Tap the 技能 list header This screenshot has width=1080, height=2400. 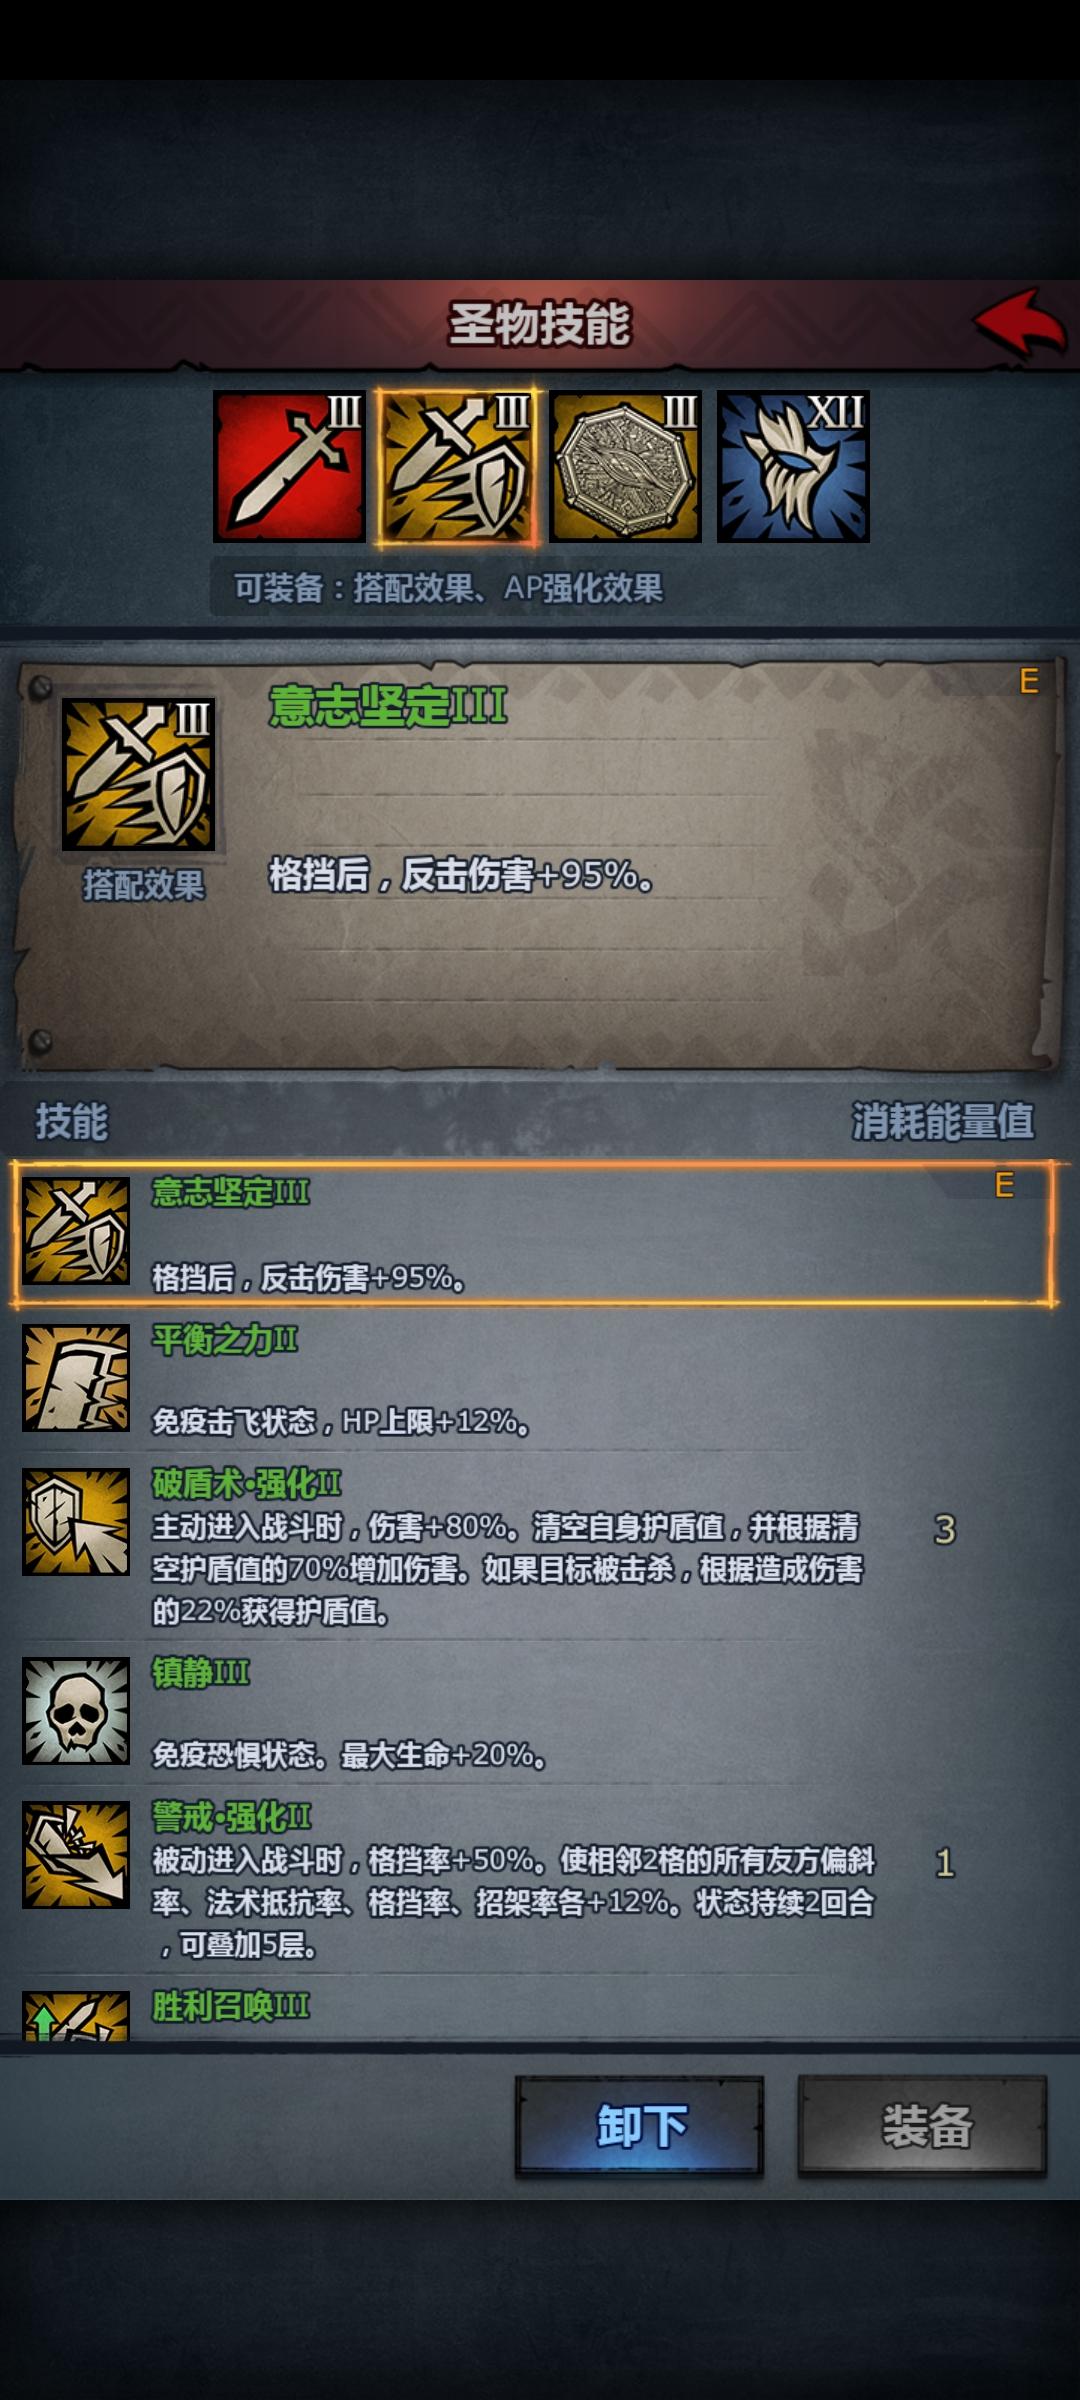coord(72,1121)
